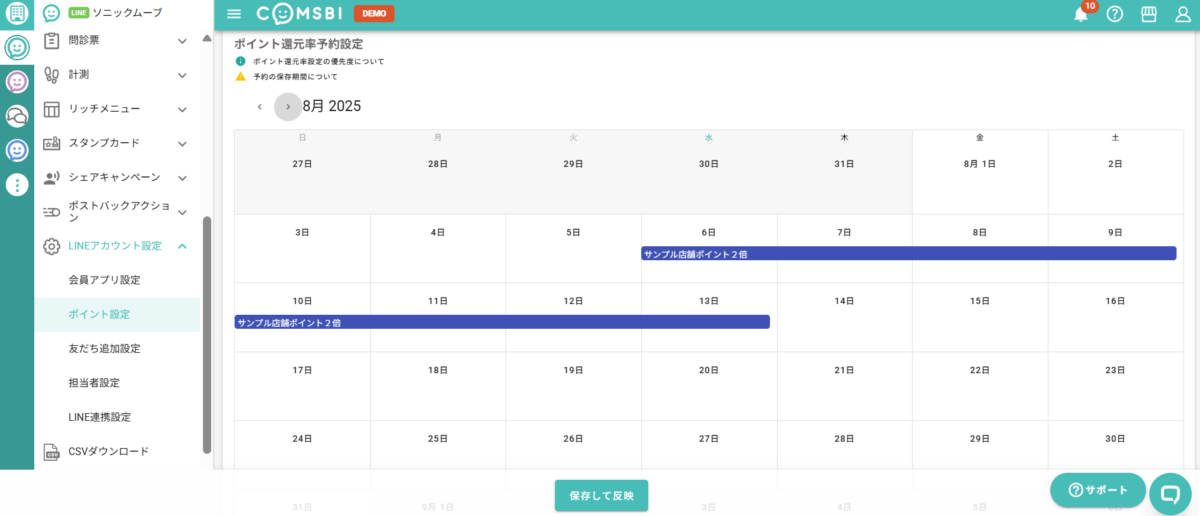Collapse the LINEアカウント設定 chevron
This screenshot has width=1200, height=516.
click(182, 246)
